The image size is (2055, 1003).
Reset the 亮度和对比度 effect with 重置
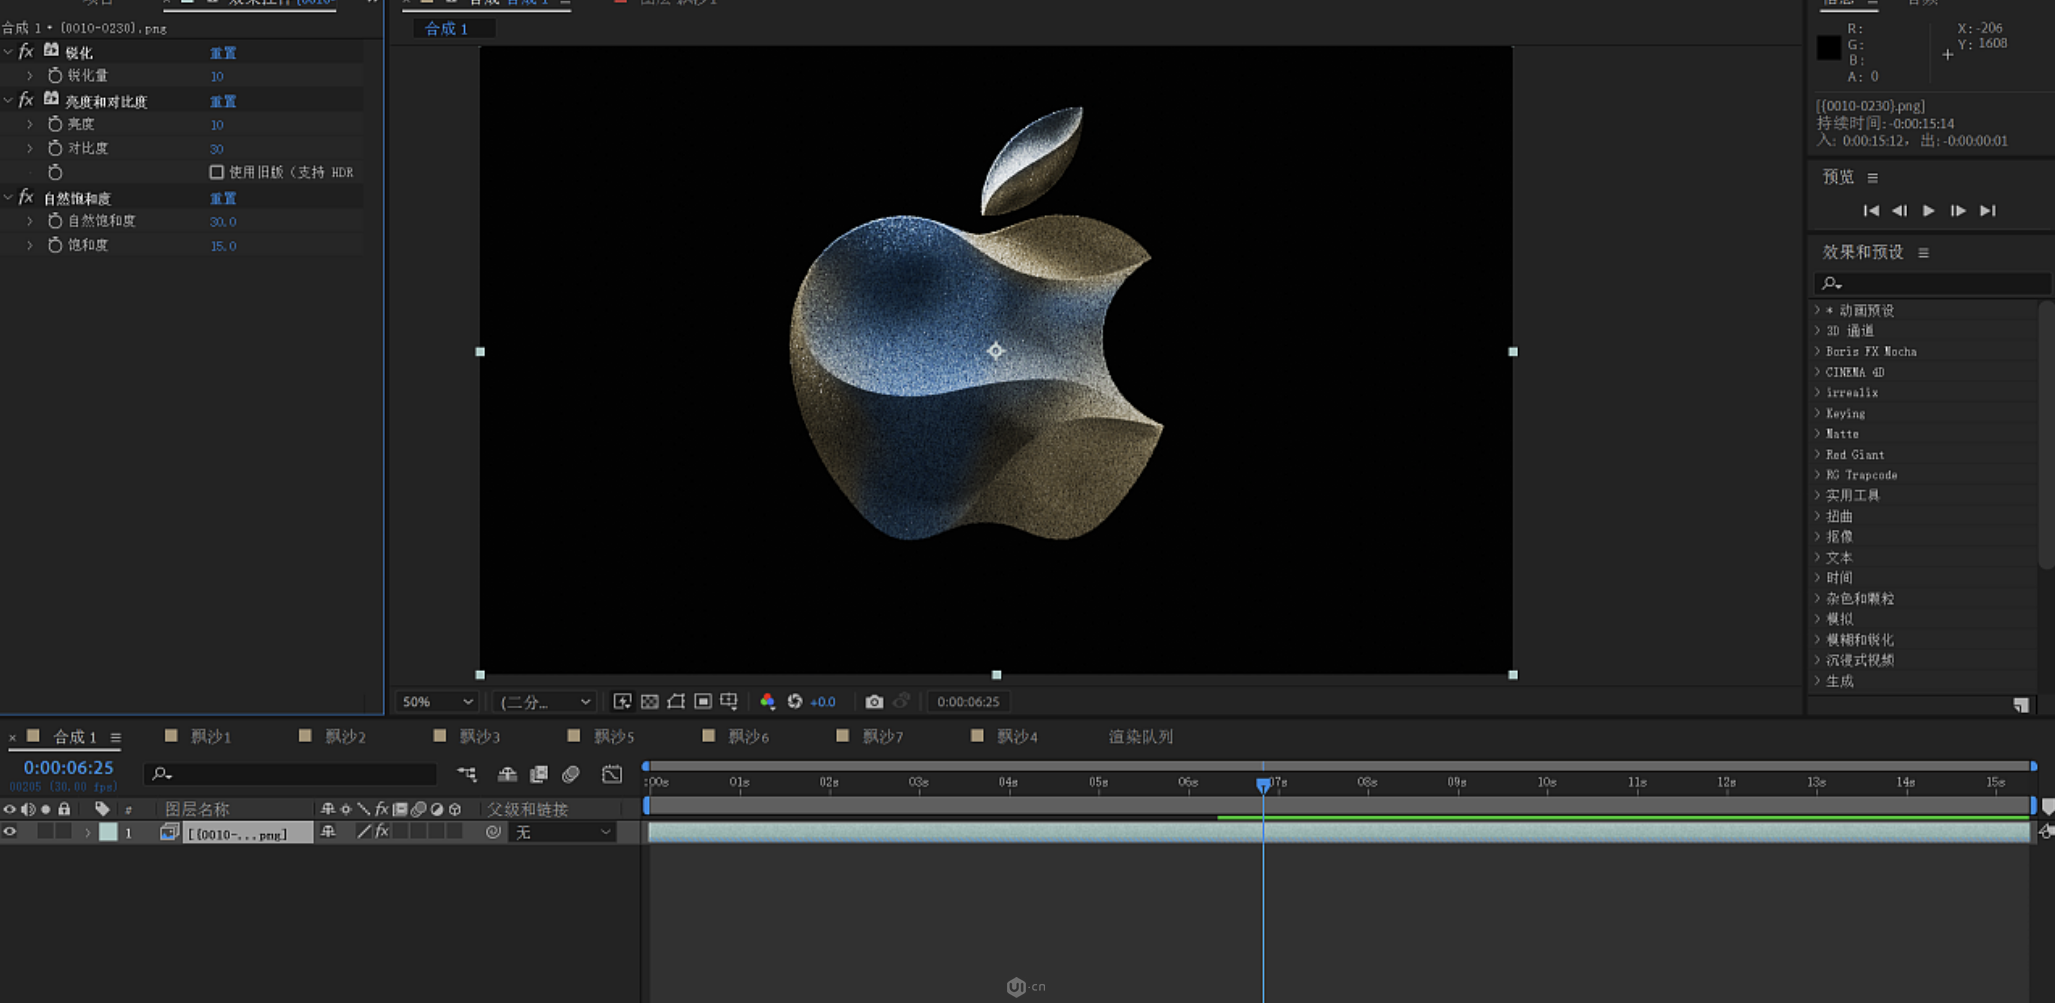(x=223, y=101)
